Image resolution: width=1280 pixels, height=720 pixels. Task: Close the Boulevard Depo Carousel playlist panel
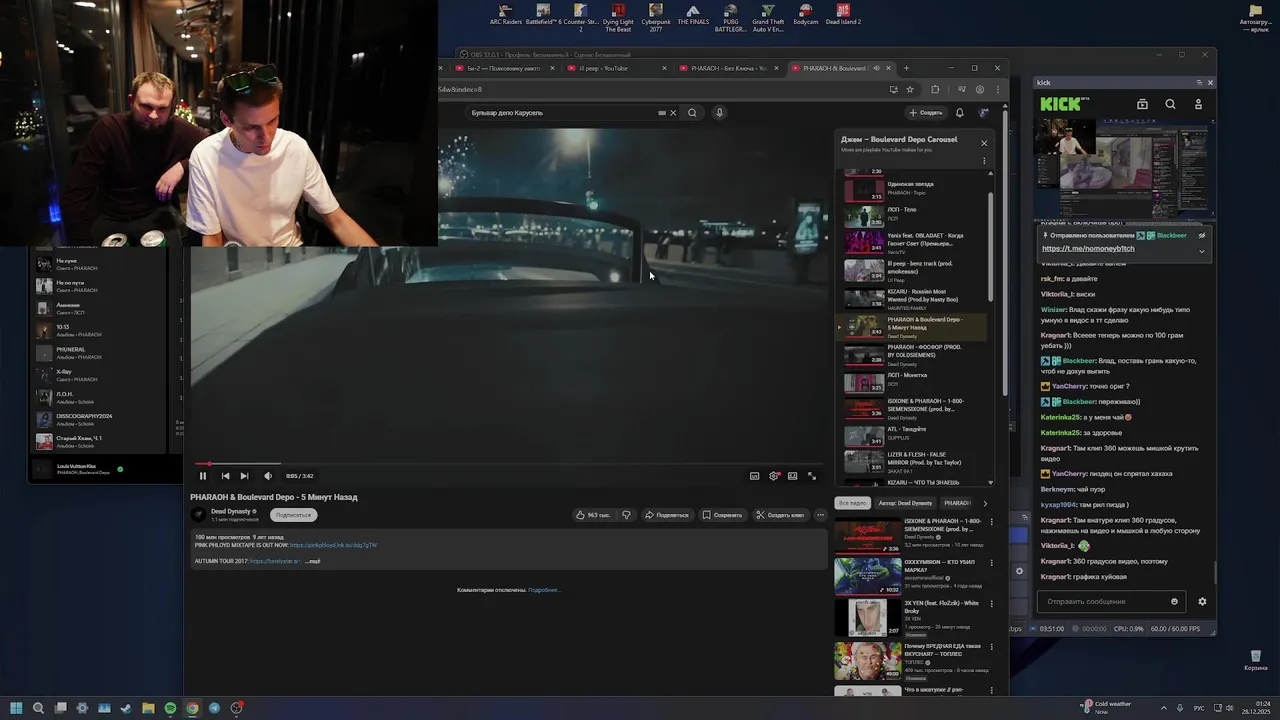click(984, 143)
